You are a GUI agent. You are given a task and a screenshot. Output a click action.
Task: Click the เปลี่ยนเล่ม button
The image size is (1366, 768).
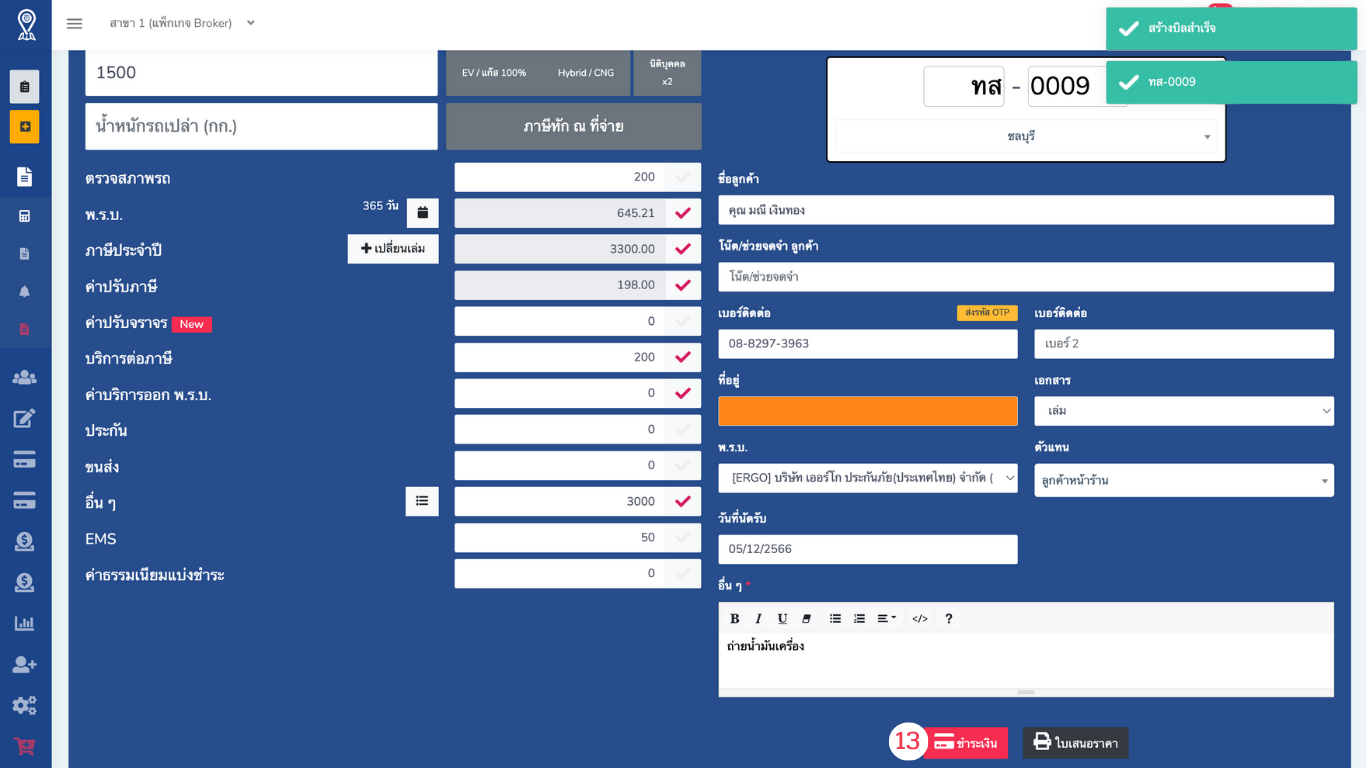pyautogui.click(x=393, y=249)
